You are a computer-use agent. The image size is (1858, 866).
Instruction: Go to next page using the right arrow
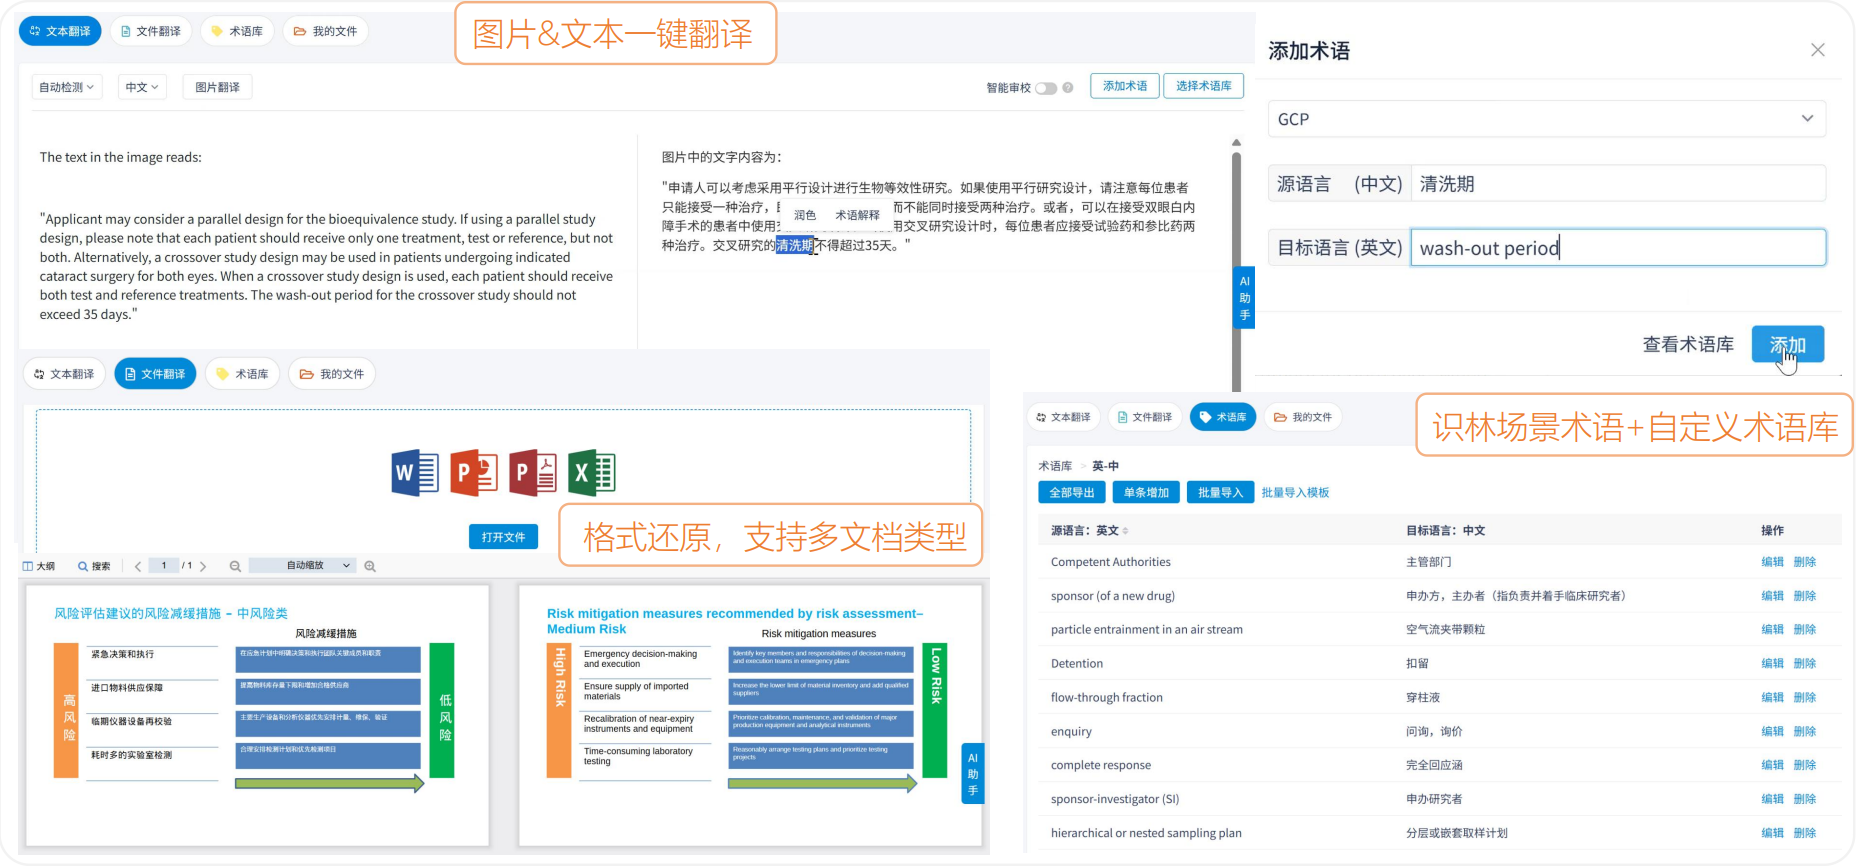point(203,566)
